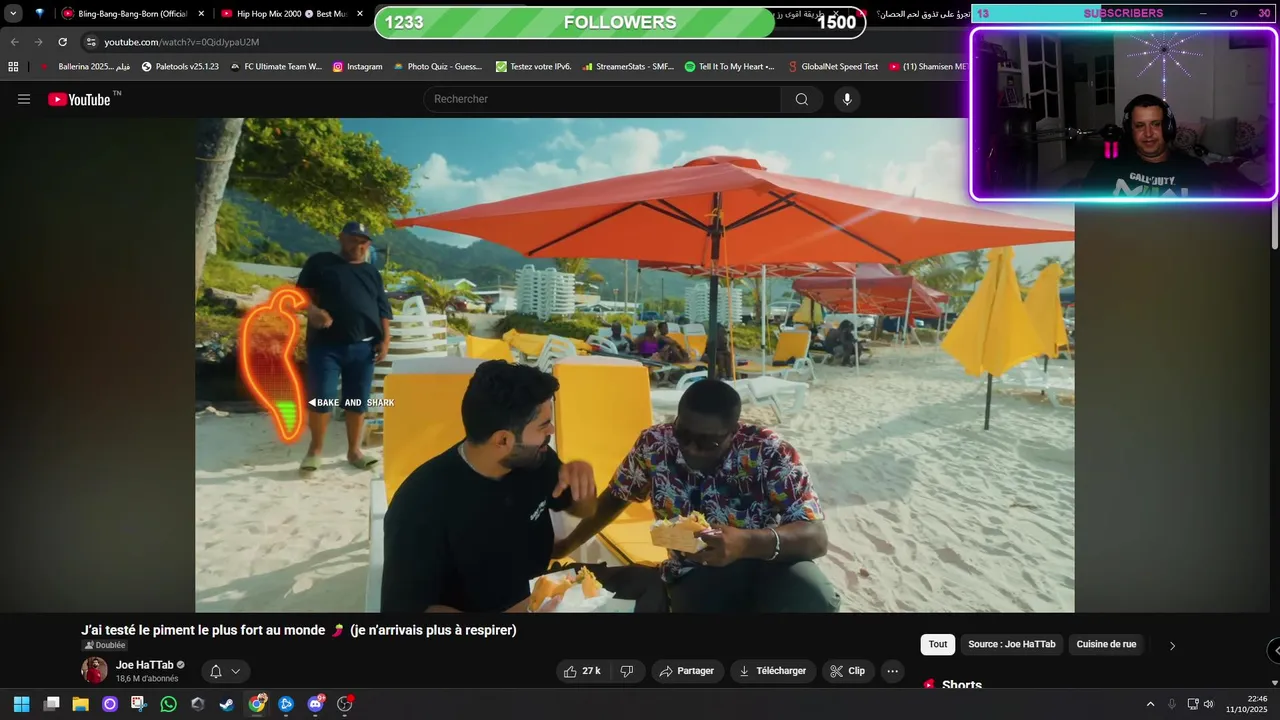This screenshot has width=1280, height=720.
Task: Share the video via Partager
Action: 686,671
